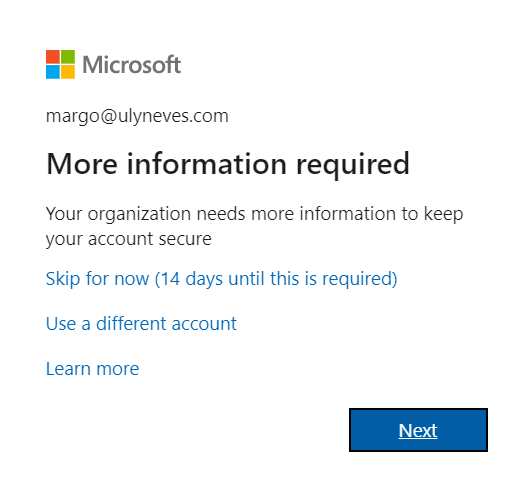Click the your account secure text line

coord(129,239)
